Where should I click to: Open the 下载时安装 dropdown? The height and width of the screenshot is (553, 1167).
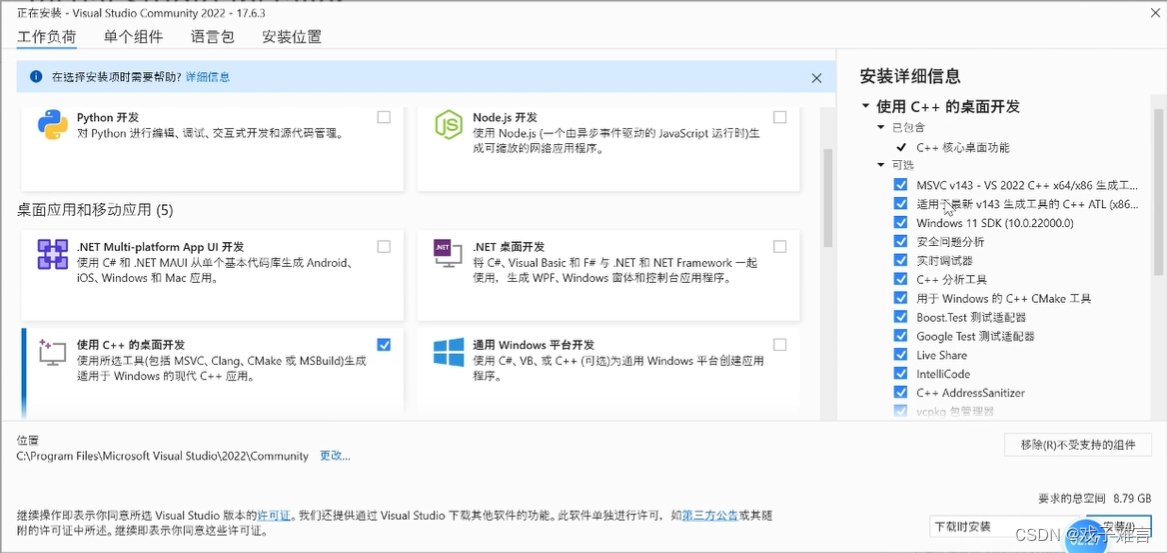coord(1002,526)
